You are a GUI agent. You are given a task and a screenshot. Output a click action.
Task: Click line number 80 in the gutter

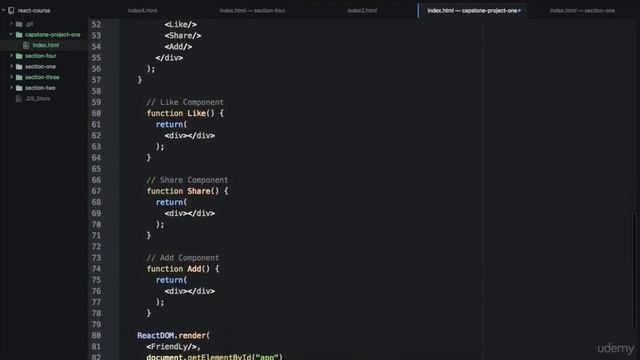click(x=96, y=336)
